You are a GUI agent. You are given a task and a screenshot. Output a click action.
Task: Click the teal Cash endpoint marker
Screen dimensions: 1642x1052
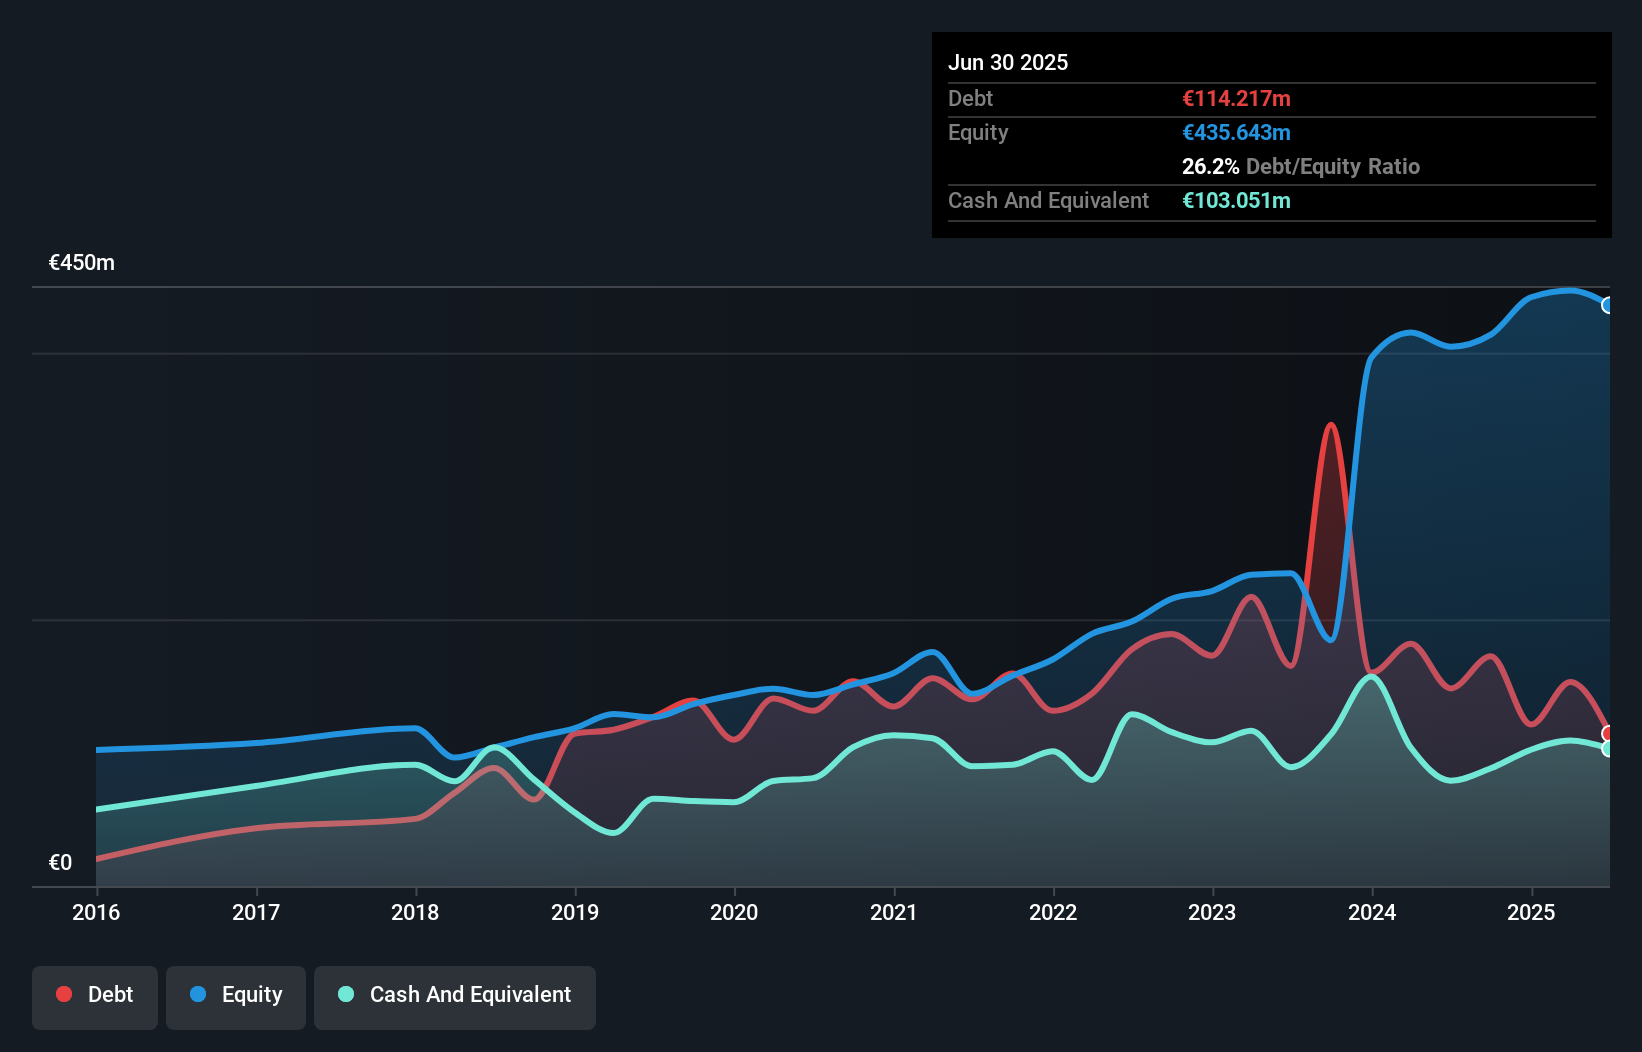[1607, 748]
